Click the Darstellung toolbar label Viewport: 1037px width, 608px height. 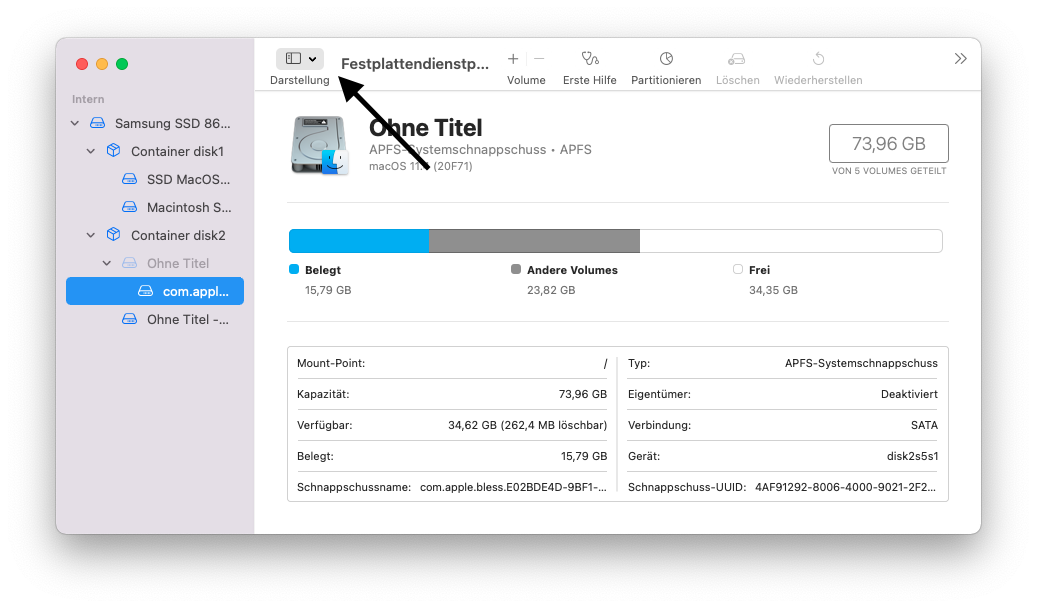(x=300, y=80)
